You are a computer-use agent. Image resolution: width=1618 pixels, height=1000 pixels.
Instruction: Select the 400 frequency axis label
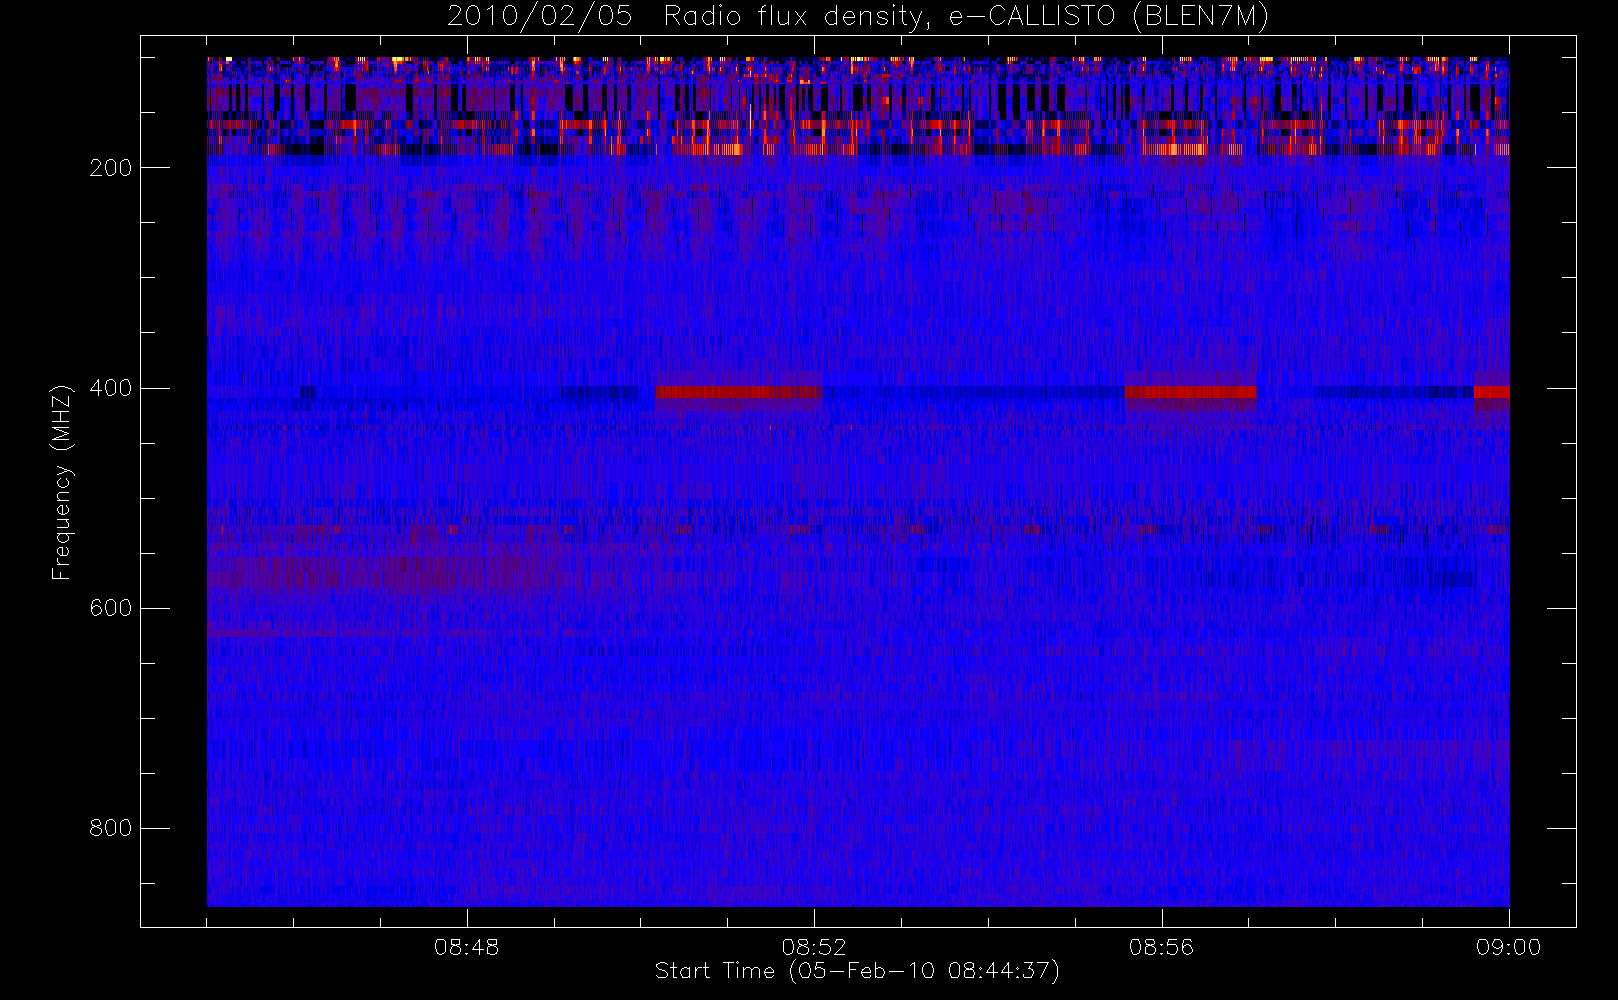(111, 388)
